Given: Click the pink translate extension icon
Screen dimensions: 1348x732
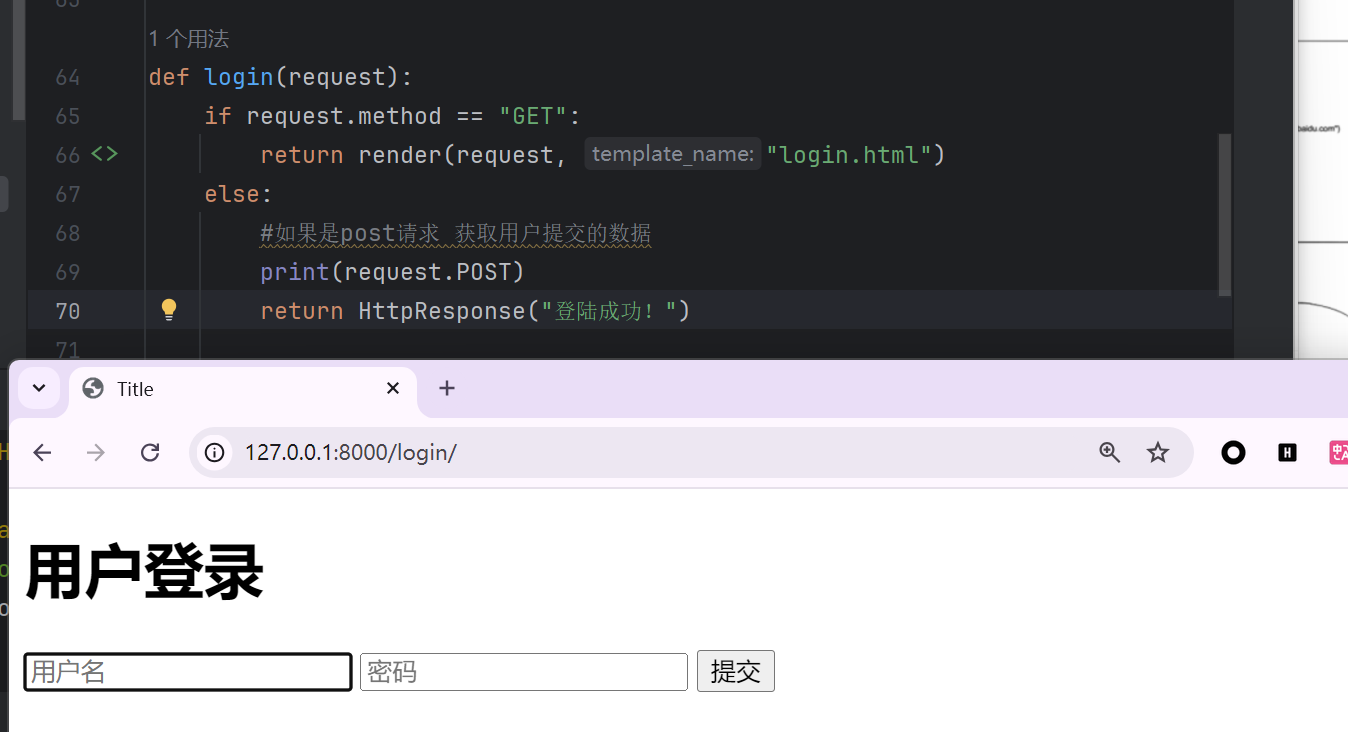Looking at the screenshot, I should (1338, 453).
